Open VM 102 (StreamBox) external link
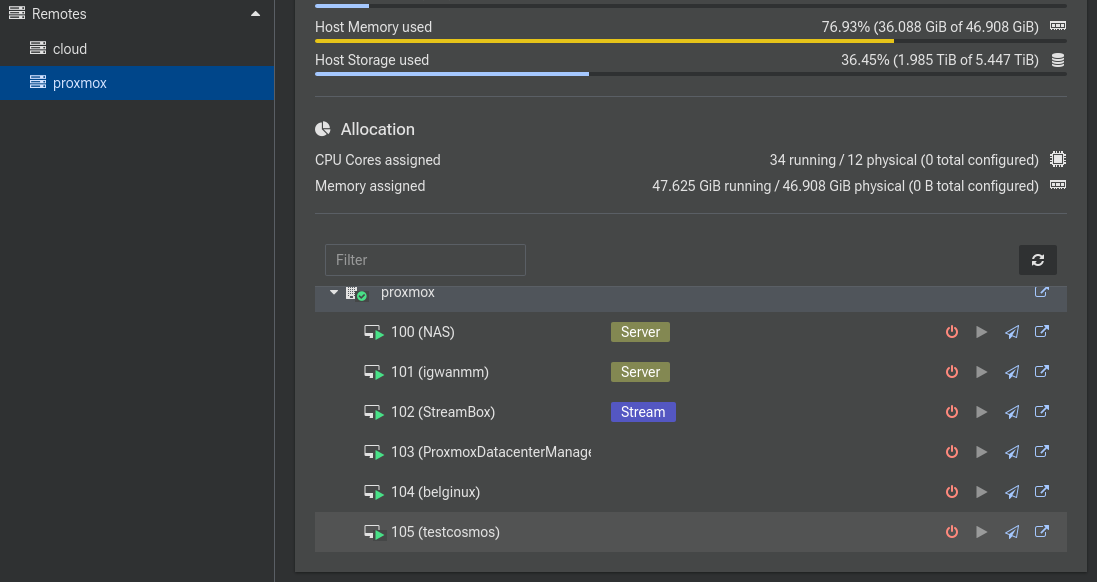The width and height of the screenshot is (1097, 582). (x=1042, y=411)
